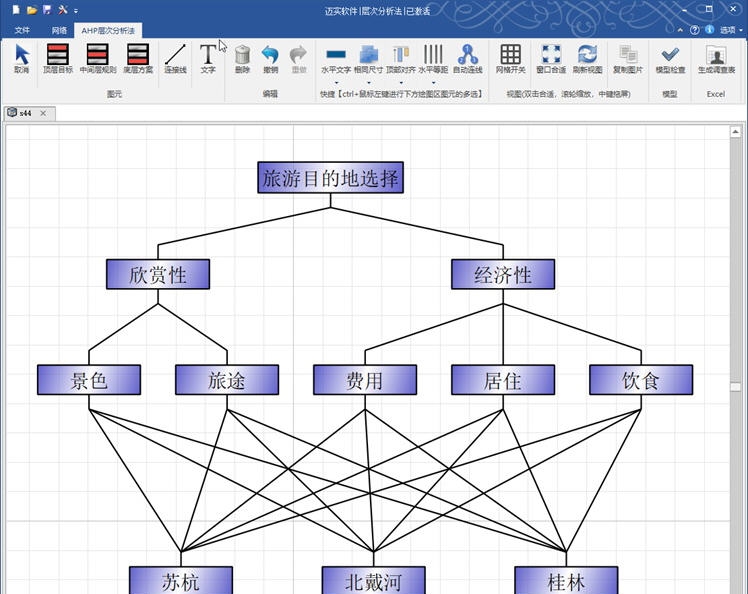Open the blue info icon

pos(710,30)
